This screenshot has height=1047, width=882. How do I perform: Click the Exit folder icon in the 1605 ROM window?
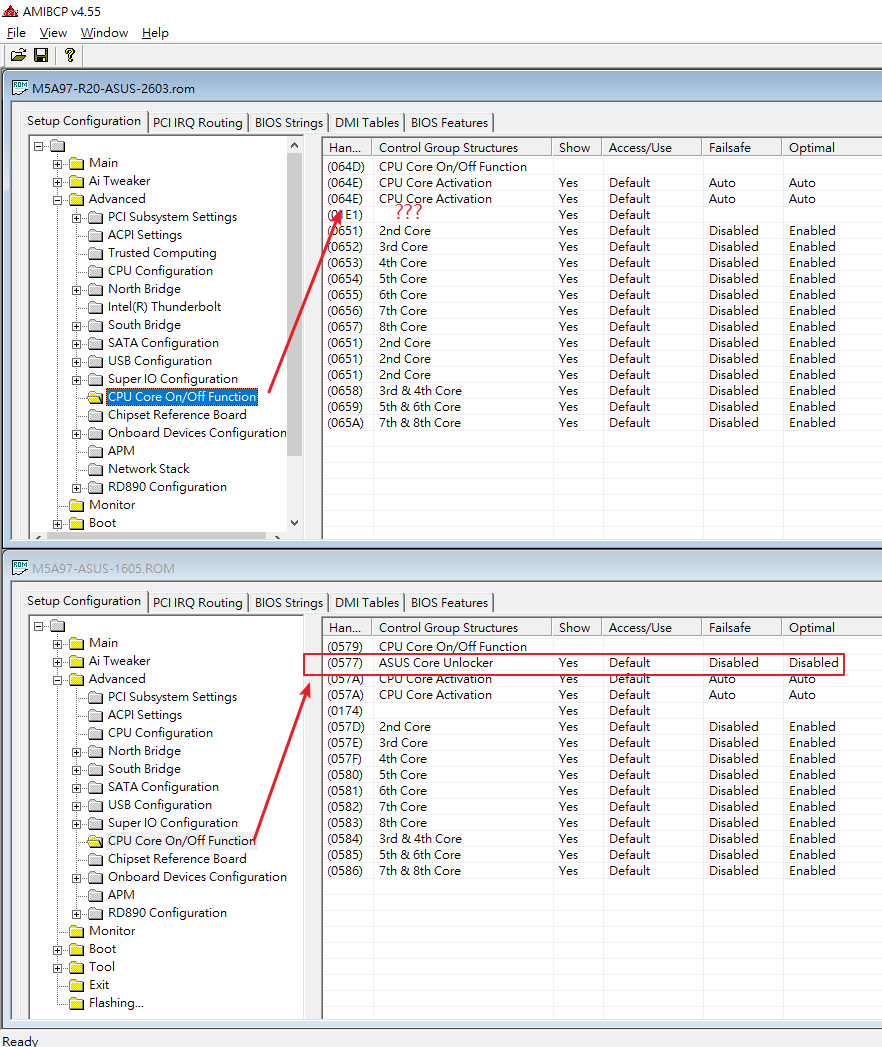click(x=77, y=985)
